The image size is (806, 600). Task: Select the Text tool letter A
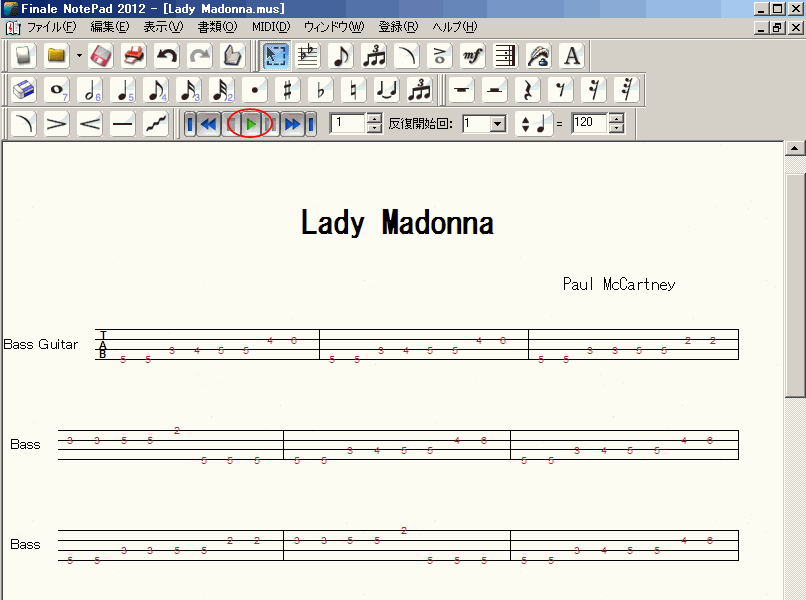(571, 56)
